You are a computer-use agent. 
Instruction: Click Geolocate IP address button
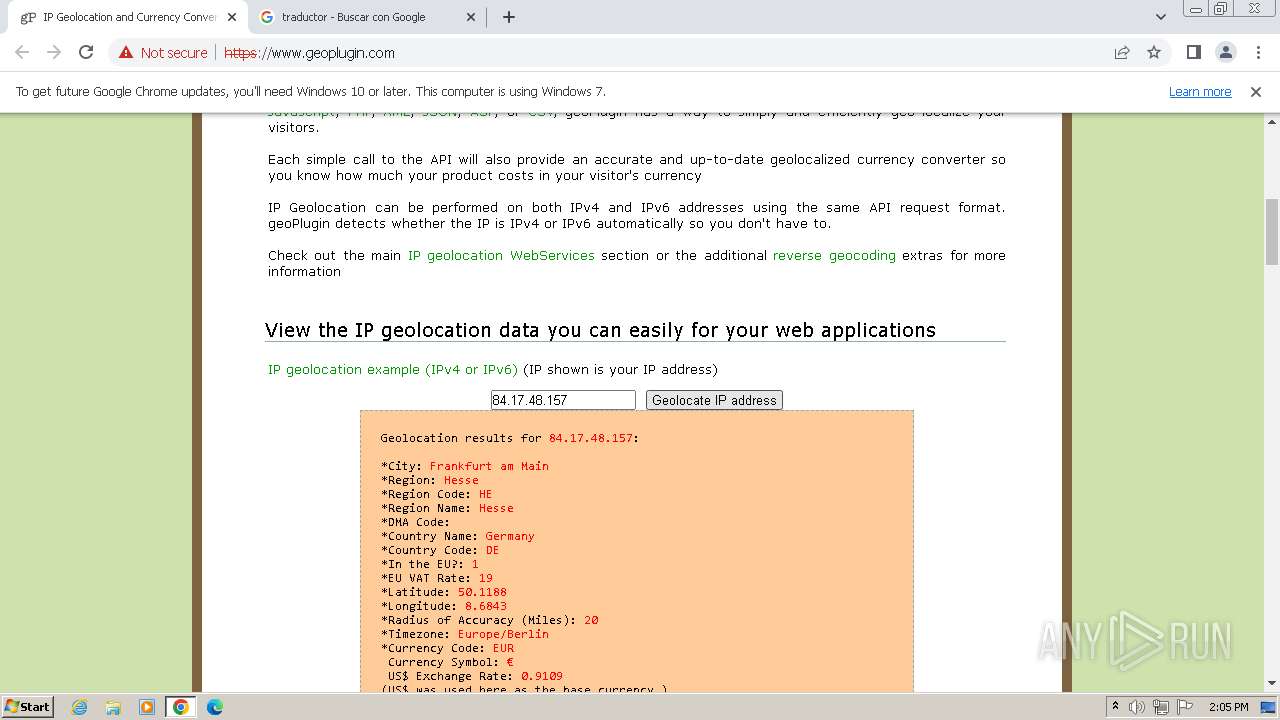(714, 400)
